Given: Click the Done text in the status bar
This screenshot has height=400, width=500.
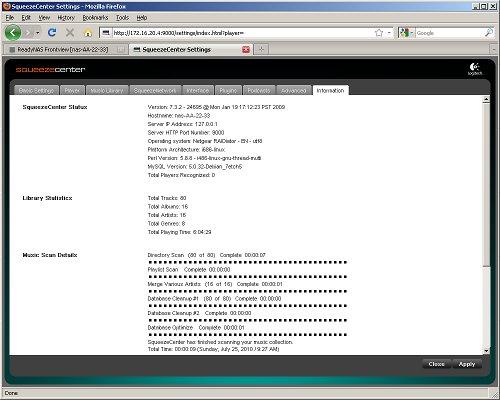Looking at the screenshot, I should [11, 393].
